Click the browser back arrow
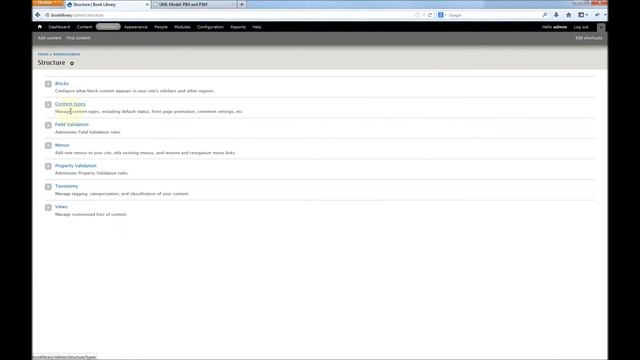The height and width of the screenshot is (360, 640). pos(38,15)
